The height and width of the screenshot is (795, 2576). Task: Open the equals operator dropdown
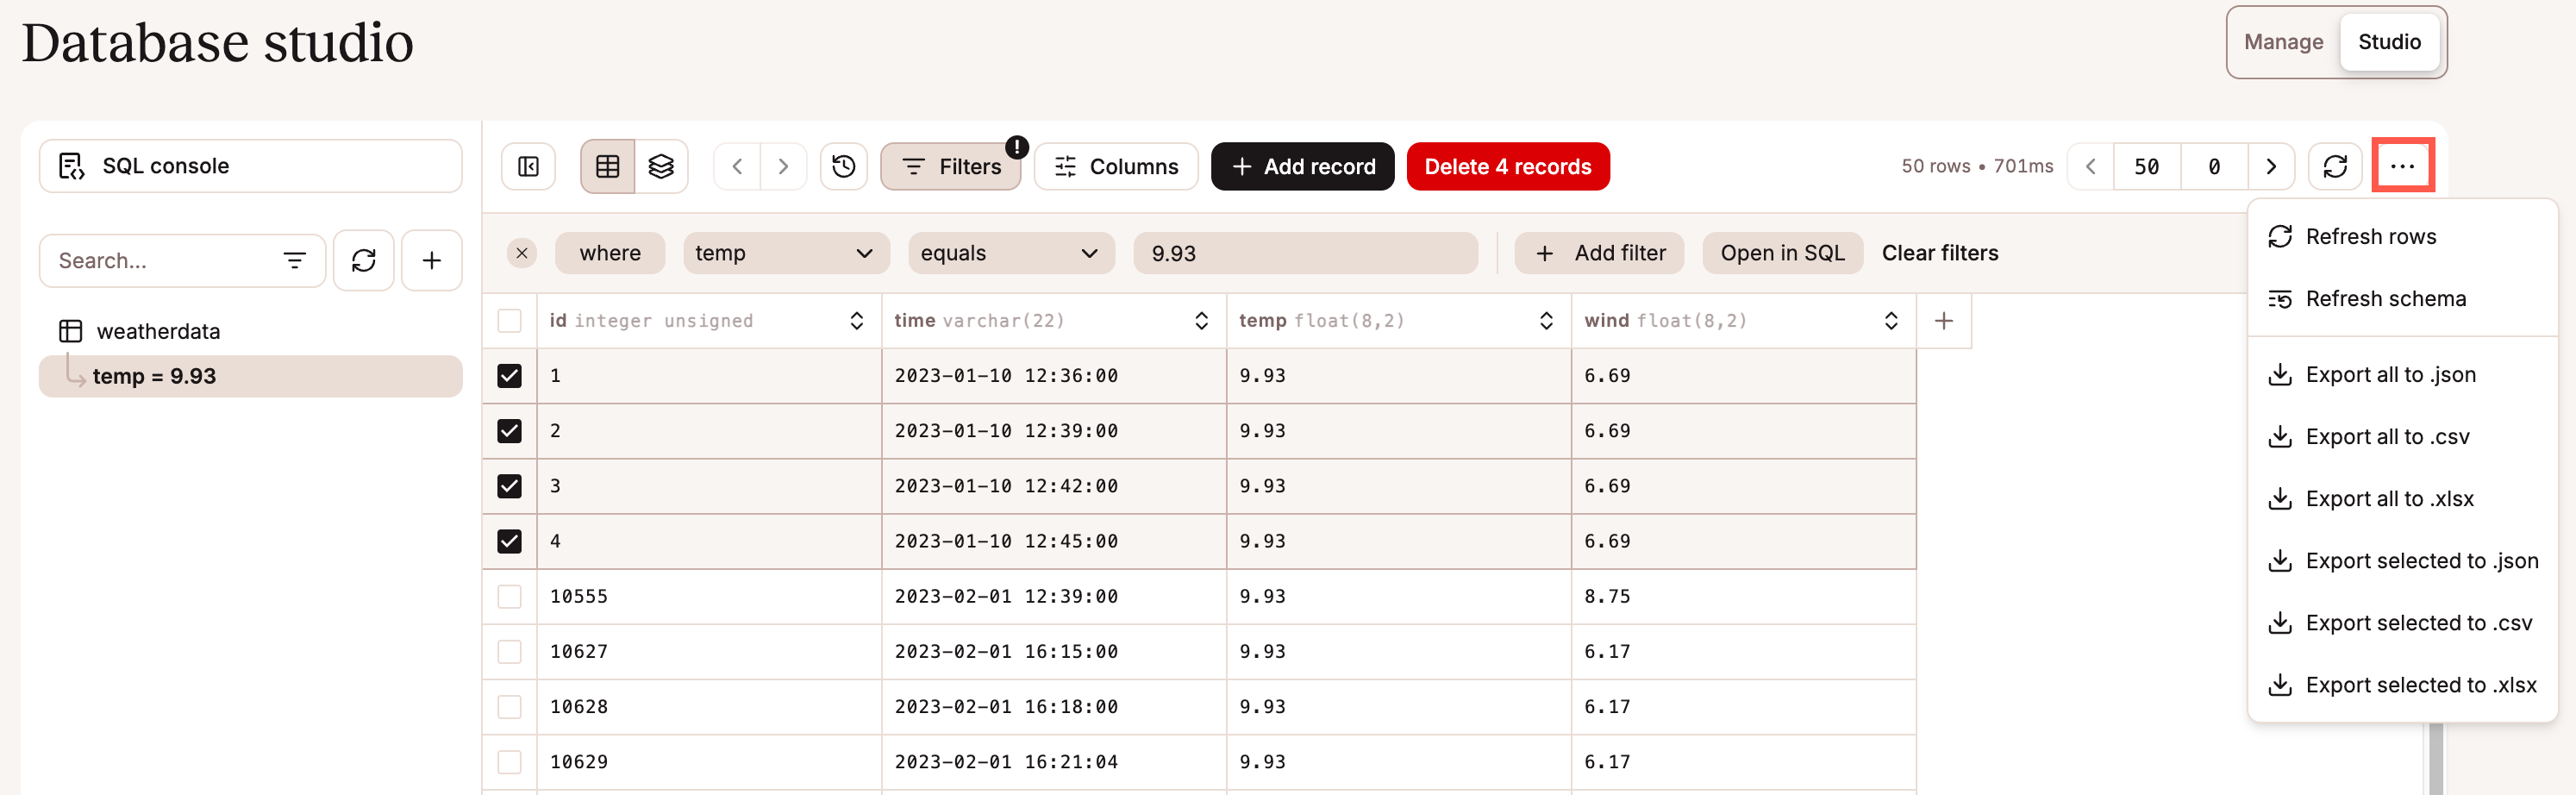tap(1010, 253)
